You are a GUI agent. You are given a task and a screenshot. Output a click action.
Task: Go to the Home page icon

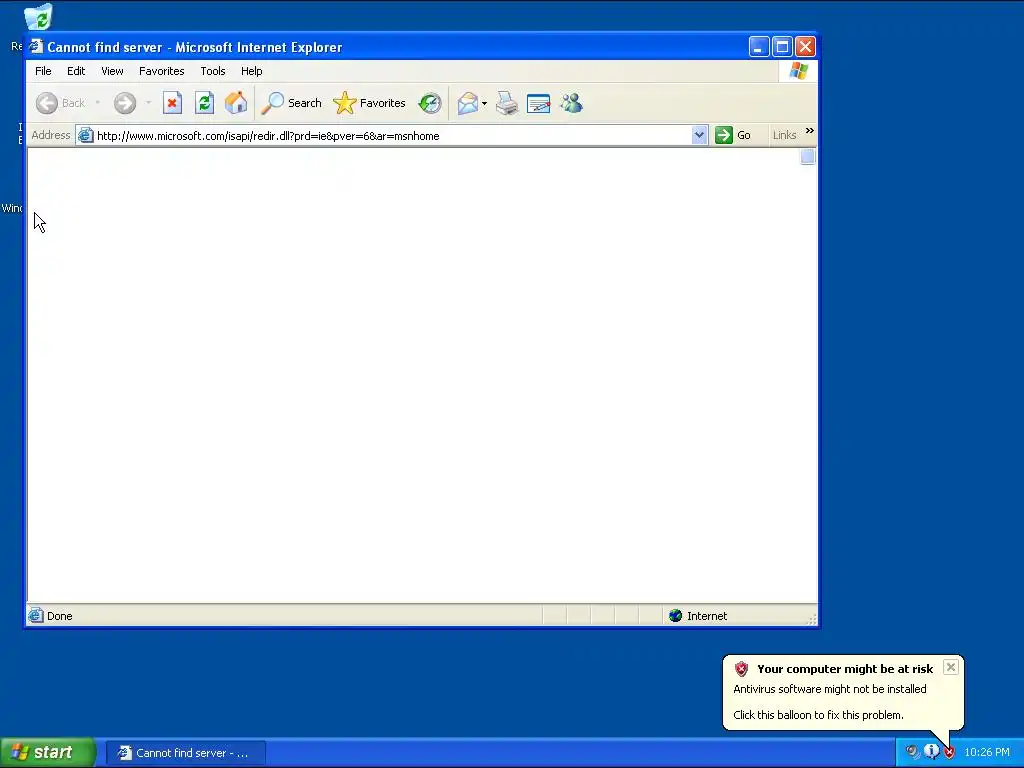[236, 103]
